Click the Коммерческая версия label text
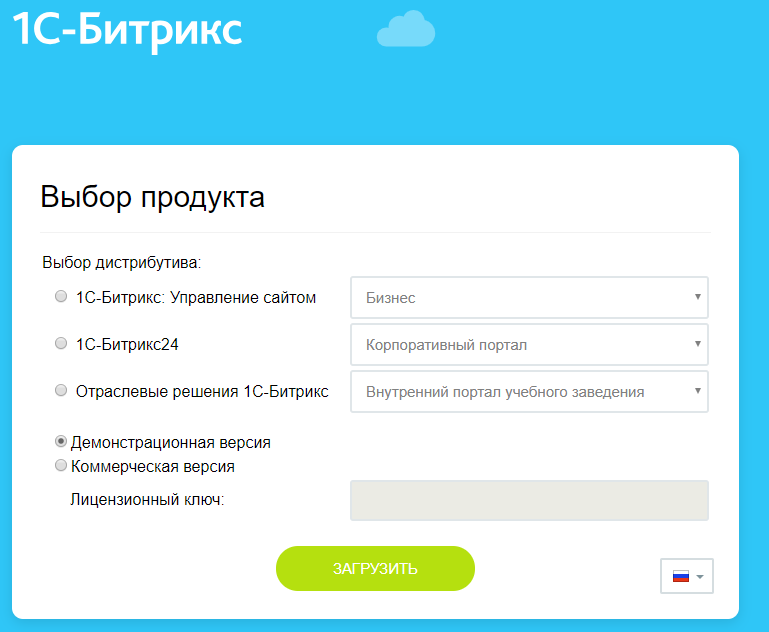Screen dimensions: 769x632 click(x=153, y=466)
